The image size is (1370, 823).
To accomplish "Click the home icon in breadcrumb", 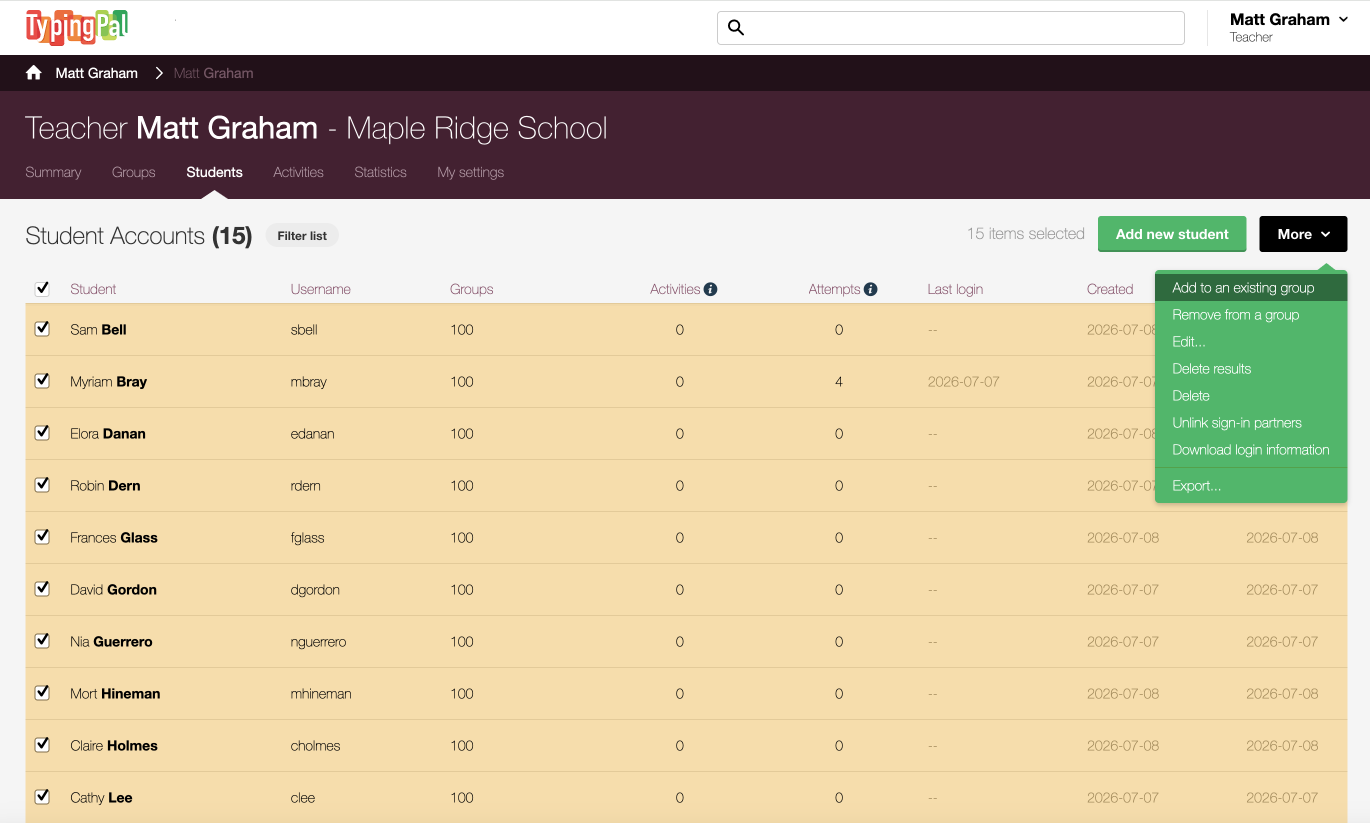I will 34,73.
